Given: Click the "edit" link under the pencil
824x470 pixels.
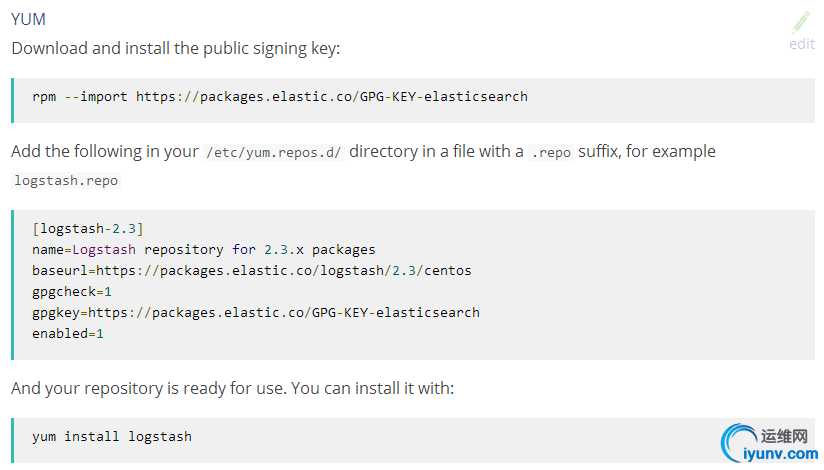Looking at the screenshot, I should coord(802,44).
